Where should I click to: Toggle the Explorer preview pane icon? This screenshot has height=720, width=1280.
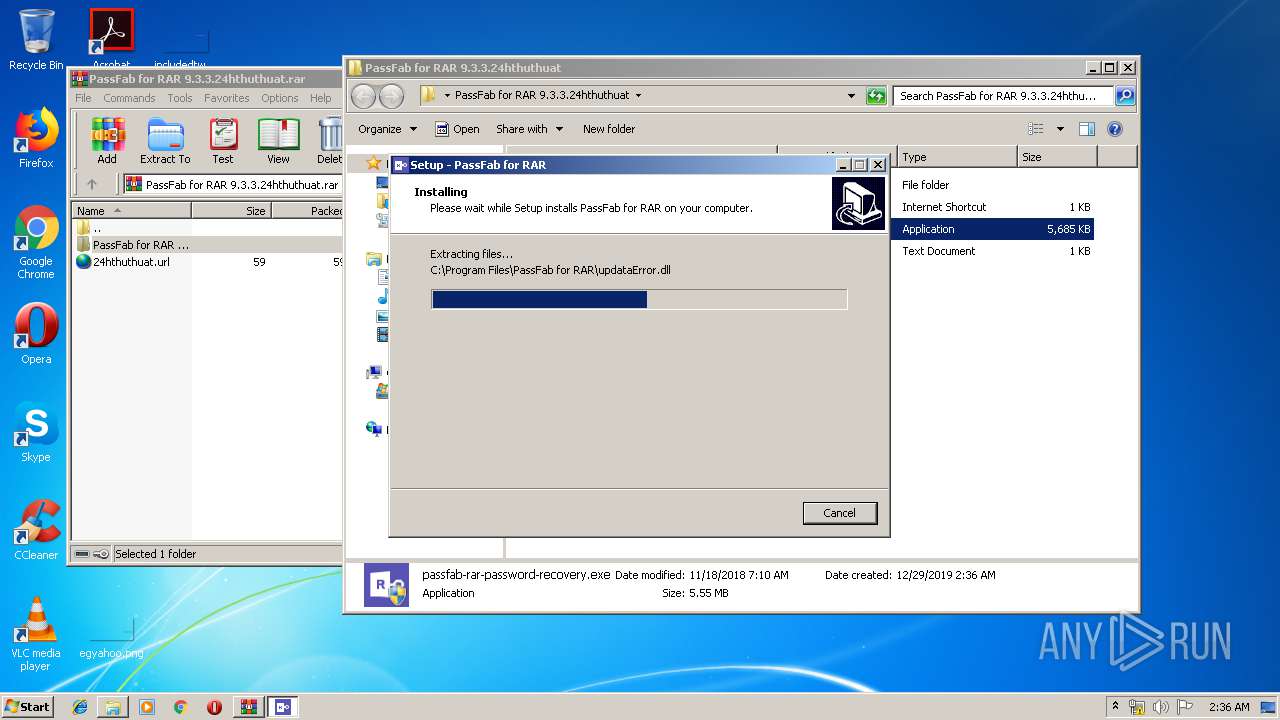(1087, 129)
